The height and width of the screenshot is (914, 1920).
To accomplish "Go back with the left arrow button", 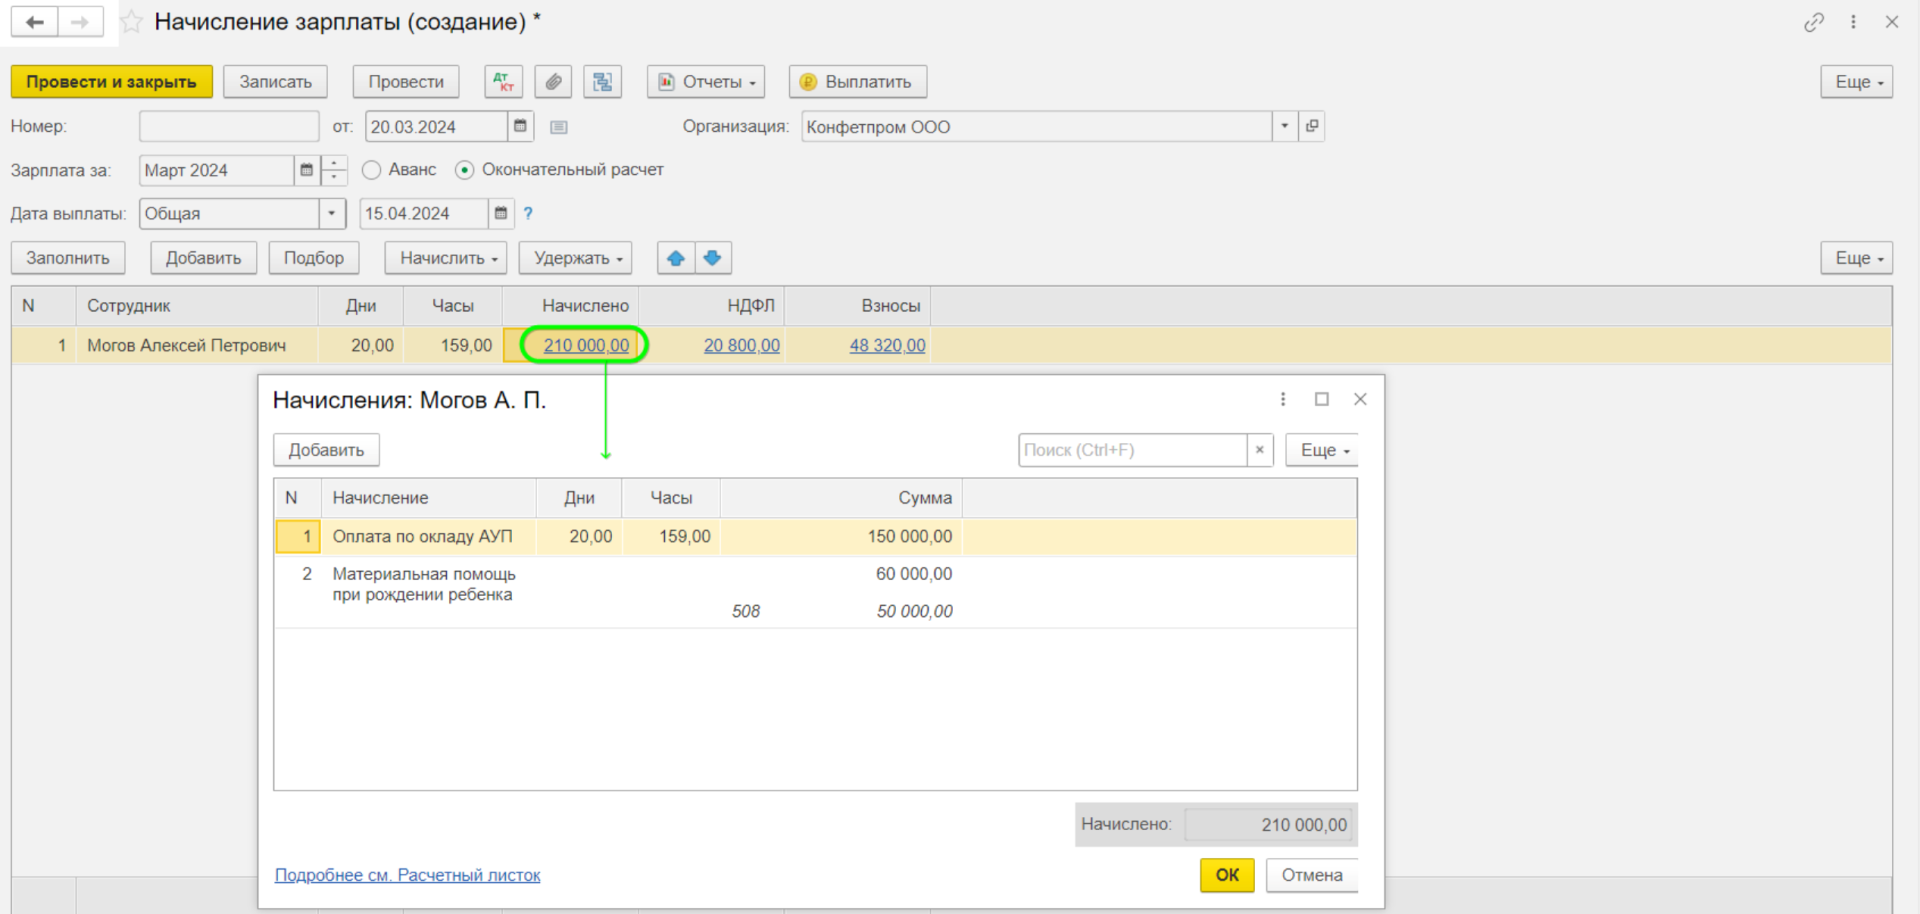I will pos(35,22).
